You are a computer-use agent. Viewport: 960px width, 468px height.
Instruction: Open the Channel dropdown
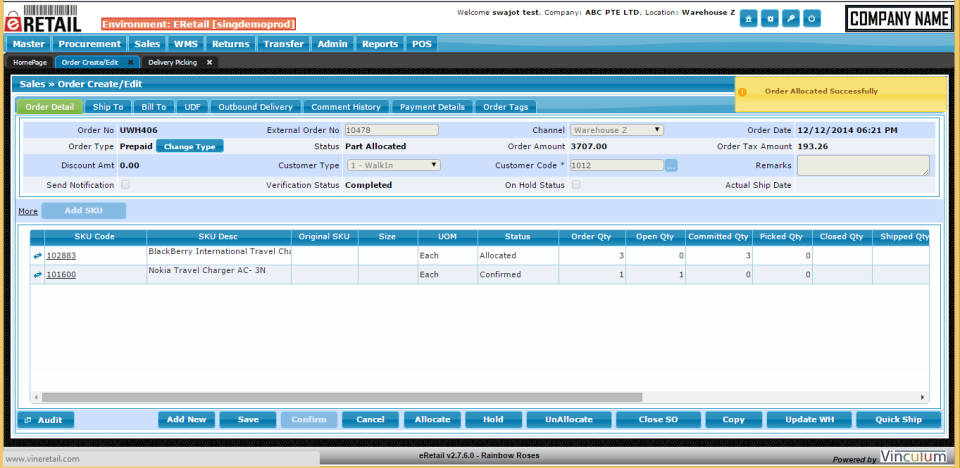tap(617, 130)
